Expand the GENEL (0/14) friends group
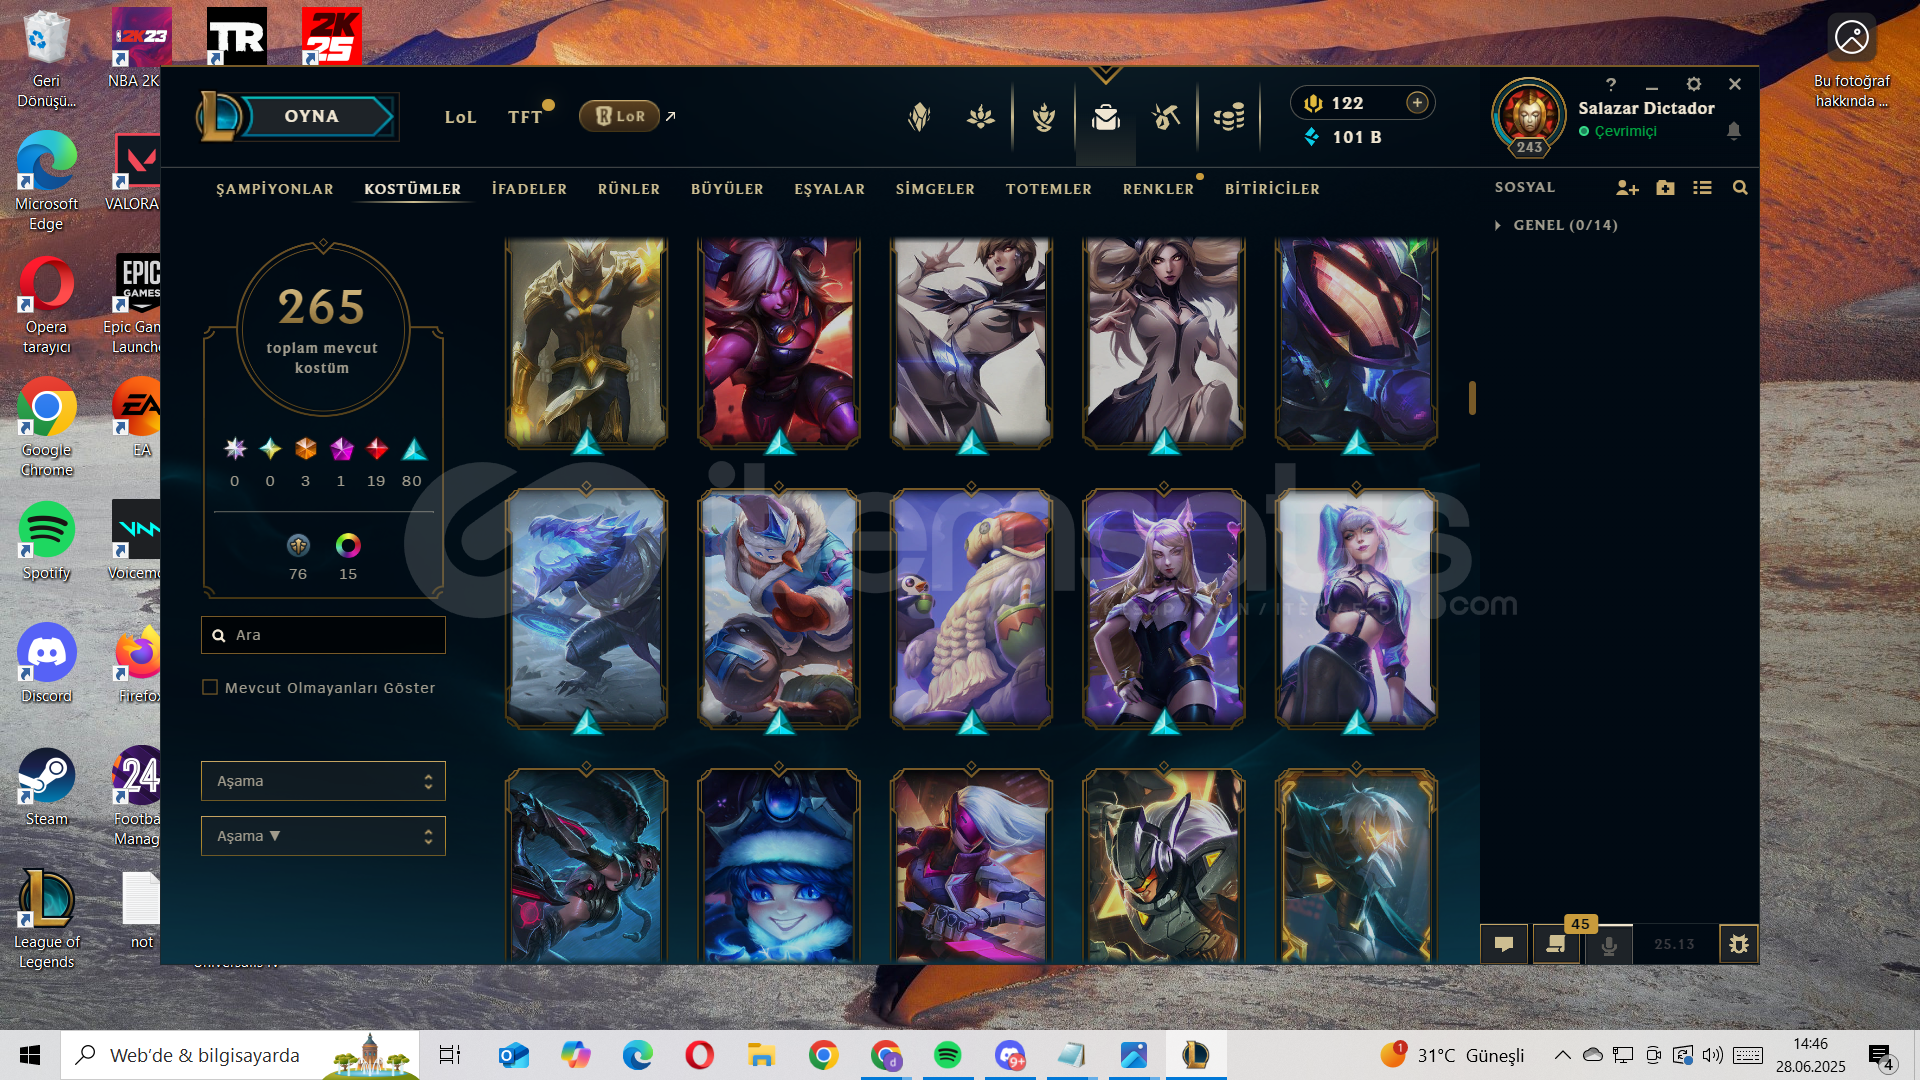Screen dimensions: 1920x1080 [x=1556, y=225]
